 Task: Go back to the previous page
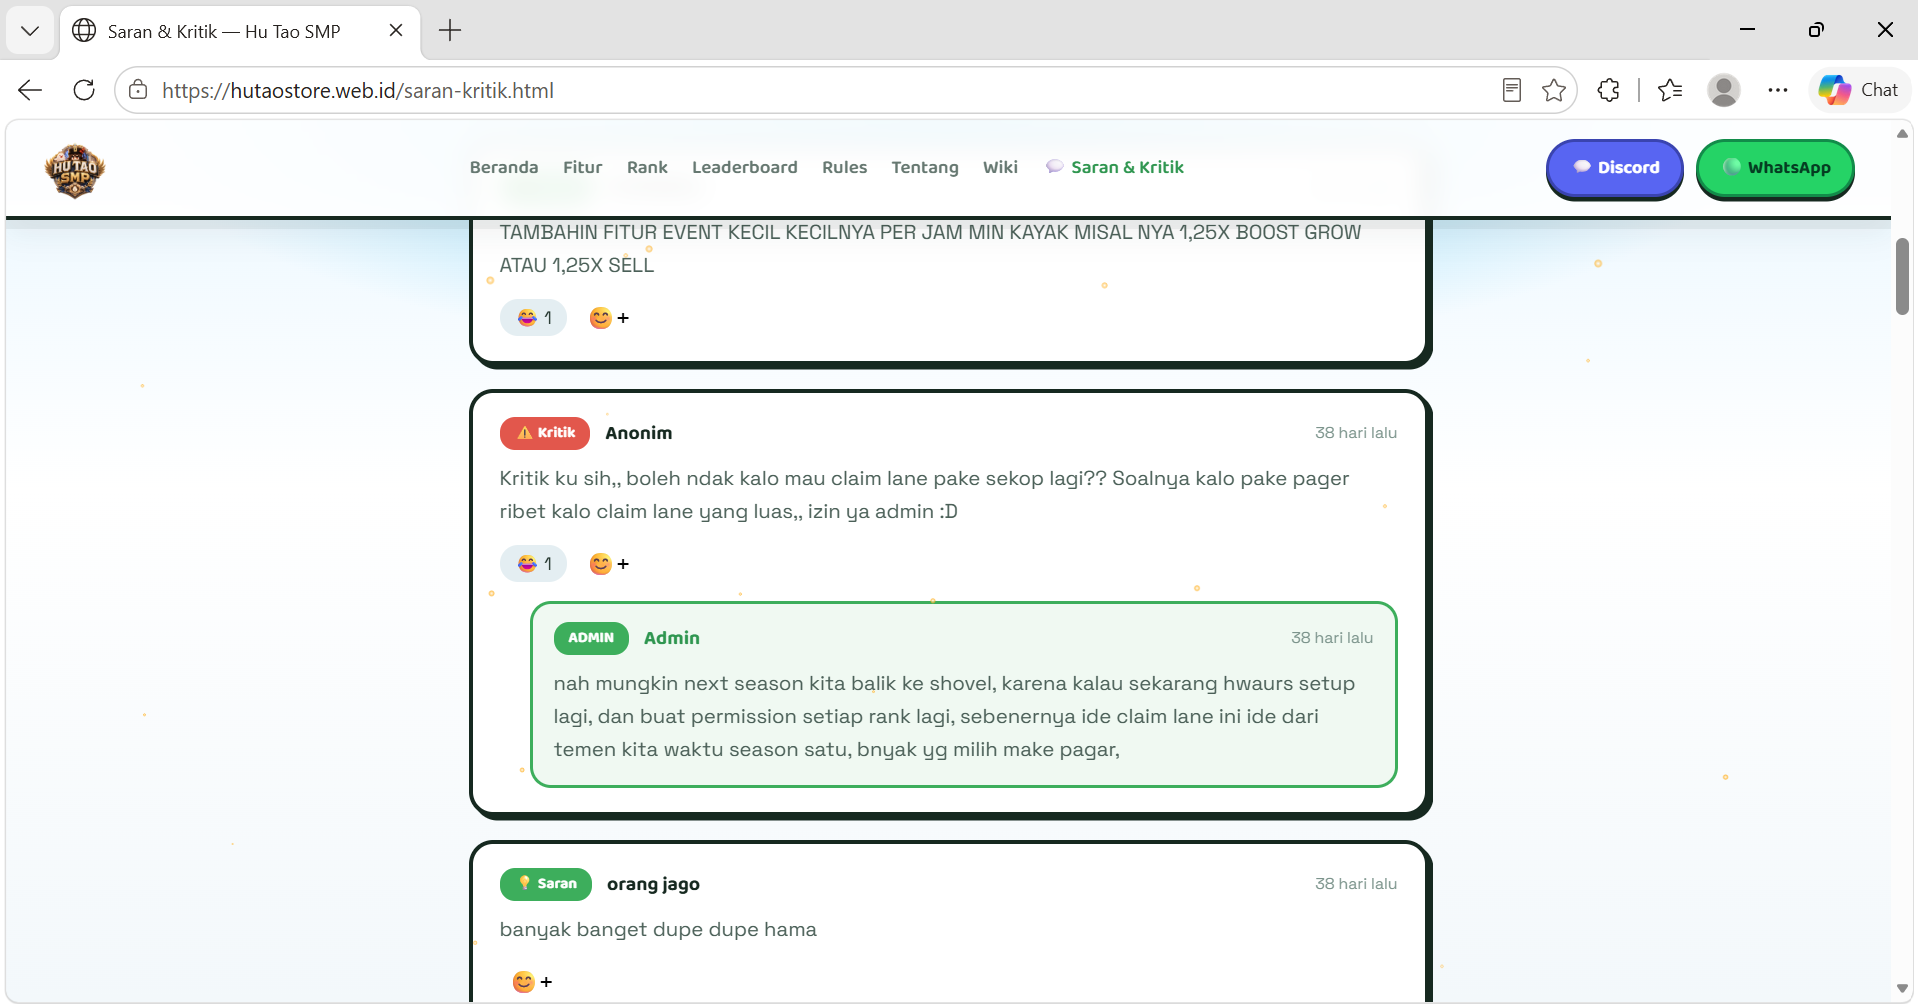click(30, 90)
